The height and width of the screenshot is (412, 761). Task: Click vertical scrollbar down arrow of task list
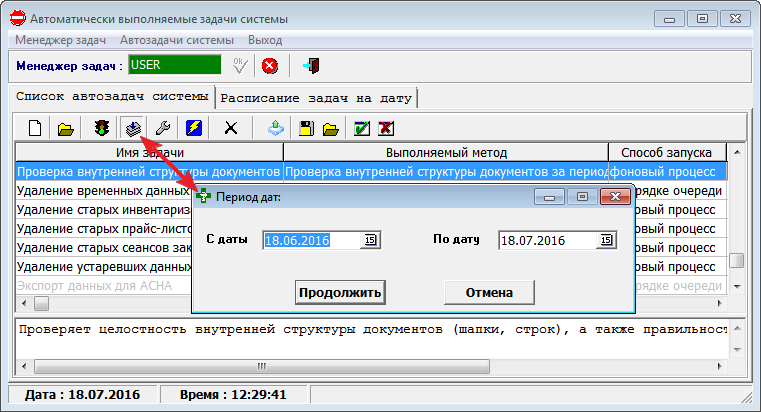737,286
